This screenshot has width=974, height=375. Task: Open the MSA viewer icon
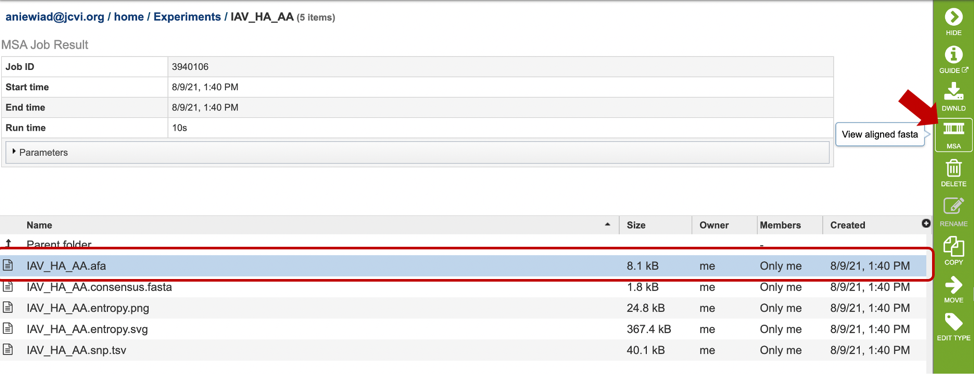[x=953, y=129]
